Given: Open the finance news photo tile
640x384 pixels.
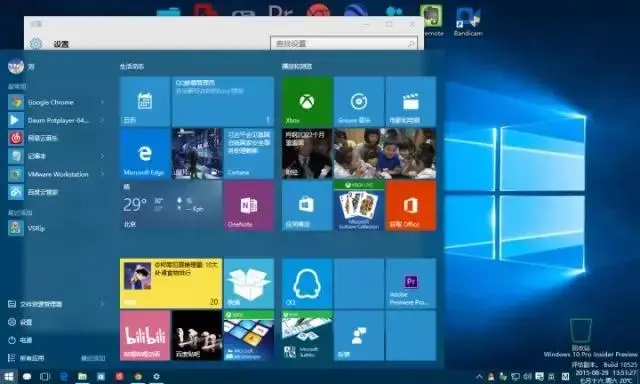Looking at the screenshot, I should click(307, 153).
